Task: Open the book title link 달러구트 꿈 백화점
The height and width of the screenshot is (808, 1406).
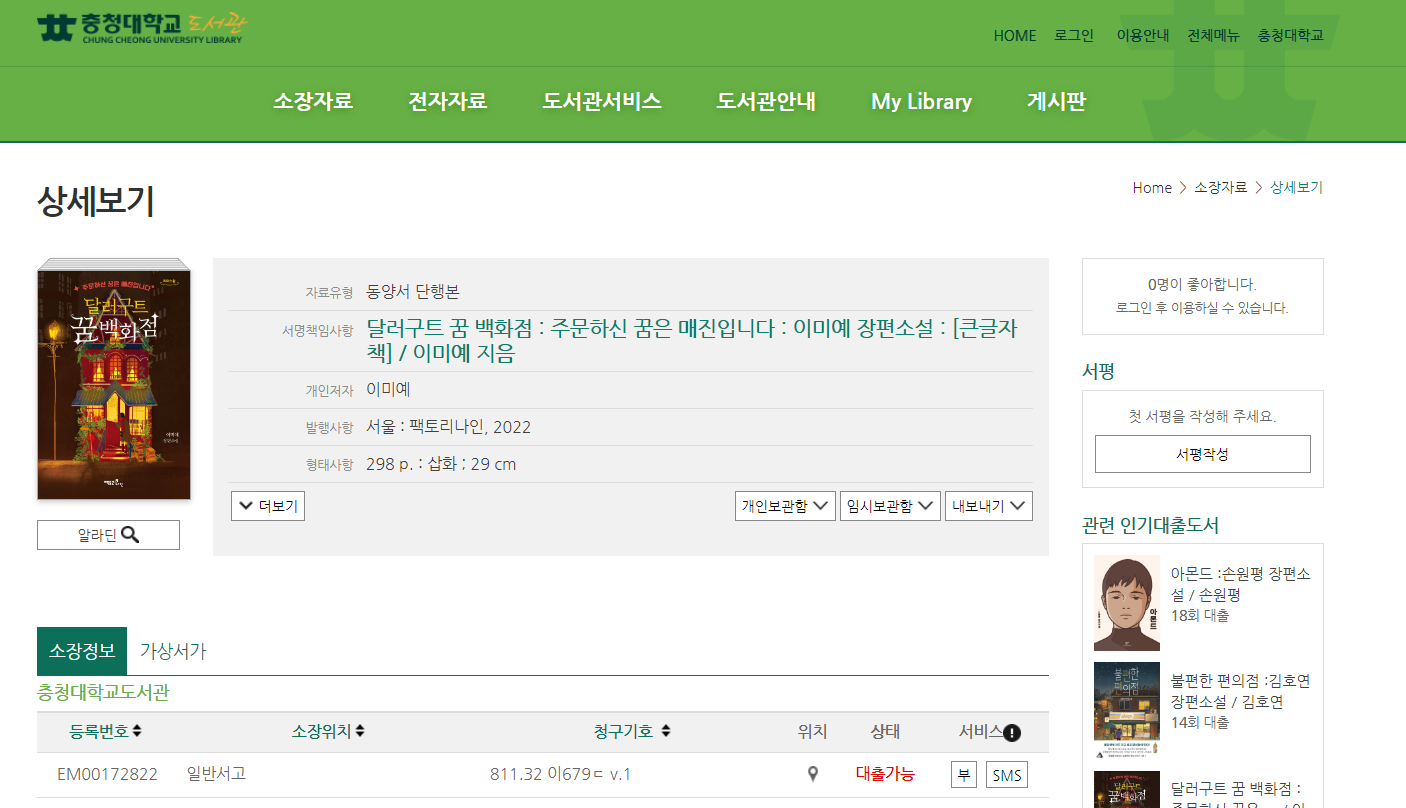Action: click(692, 341)
